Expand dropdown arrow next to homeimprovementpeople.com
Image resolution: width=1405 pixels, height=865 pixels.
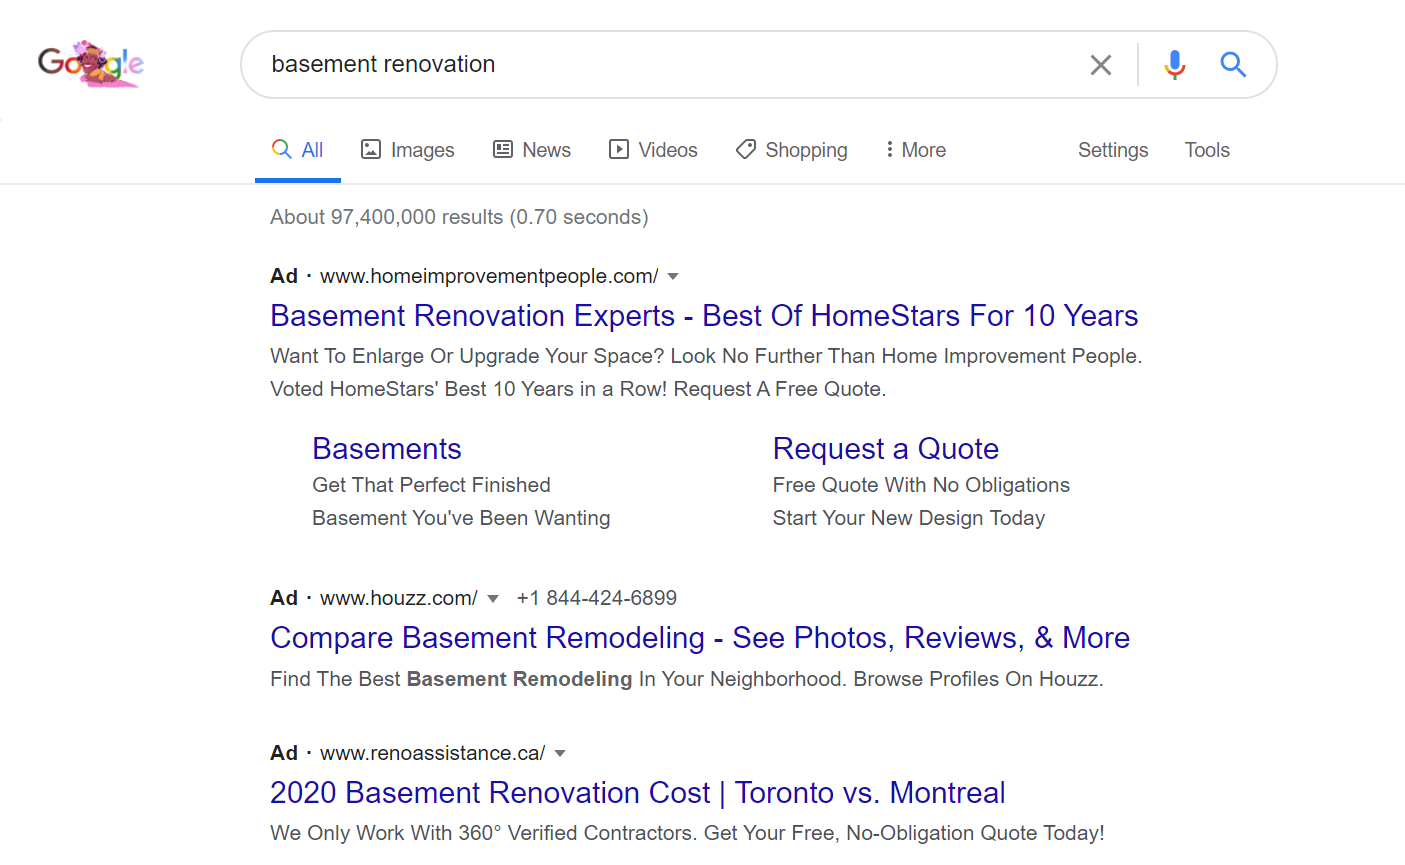673,277
